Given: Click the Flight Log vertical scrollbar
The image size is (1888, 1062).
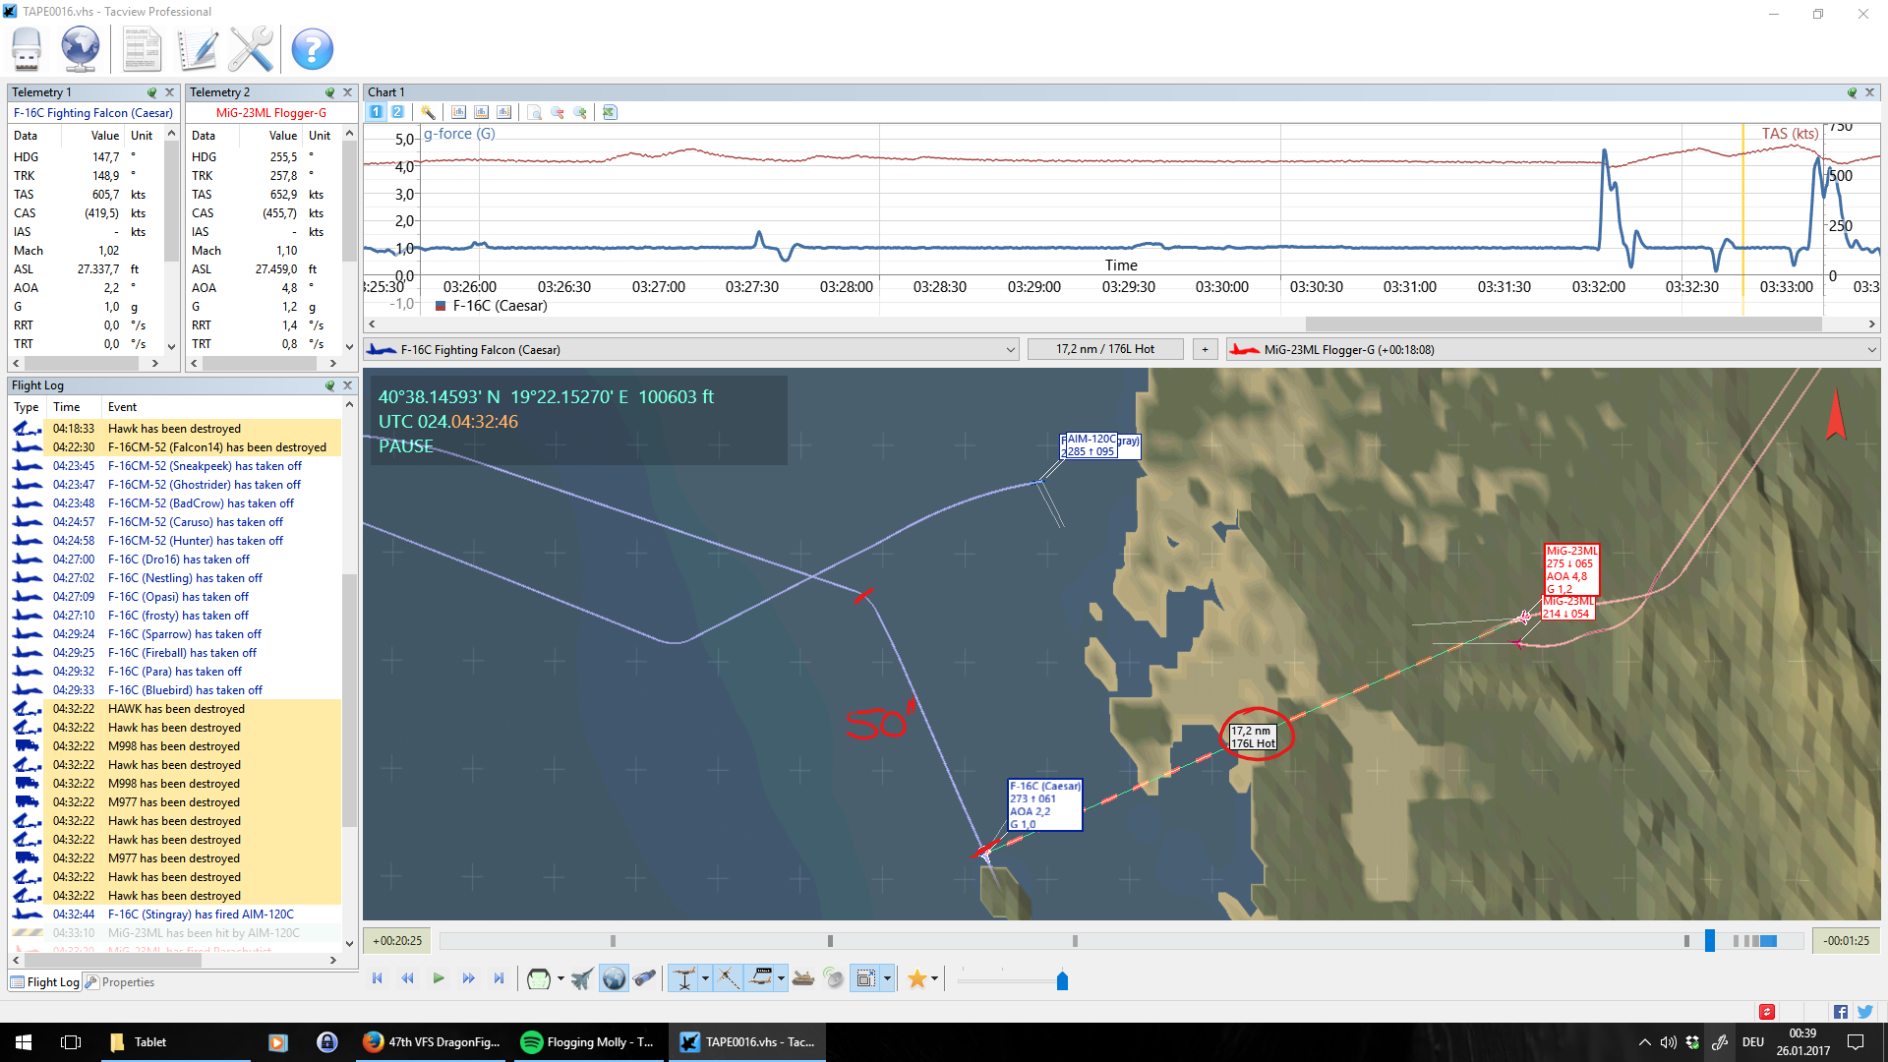Looking at the screenshot, I should [x=349, y=700].
